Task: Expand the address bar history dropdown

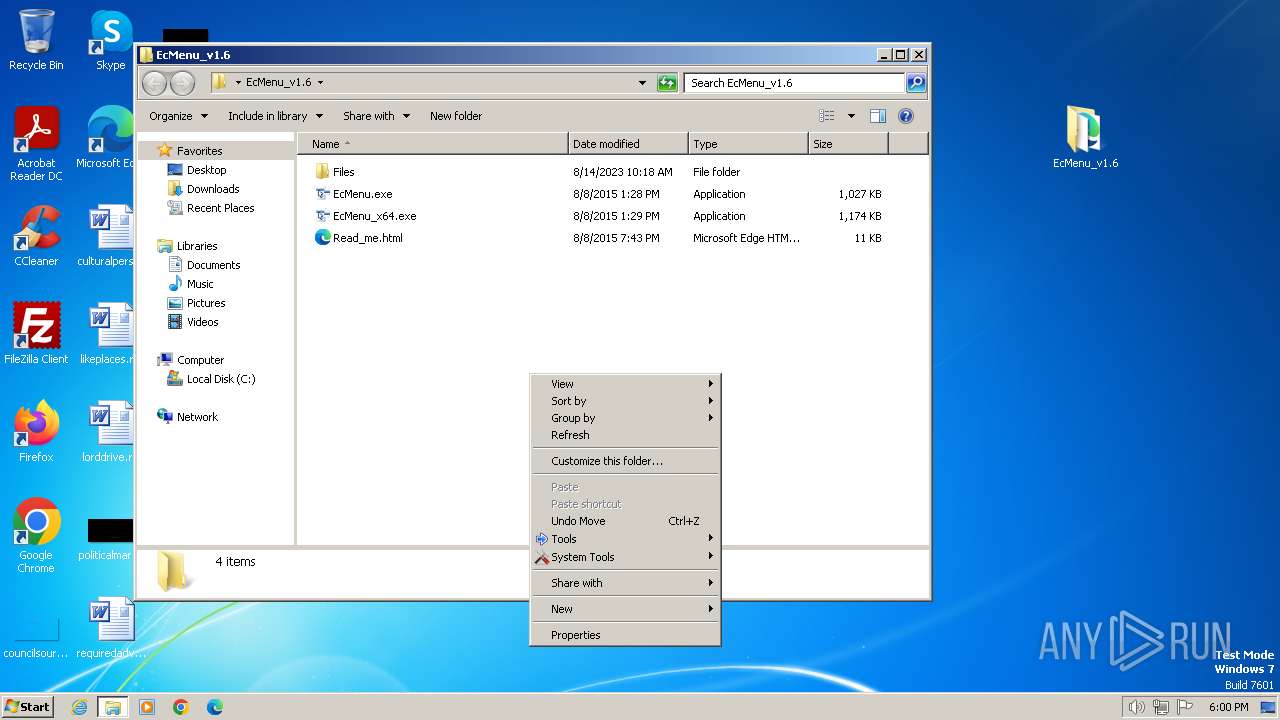Action: (642, 83)
